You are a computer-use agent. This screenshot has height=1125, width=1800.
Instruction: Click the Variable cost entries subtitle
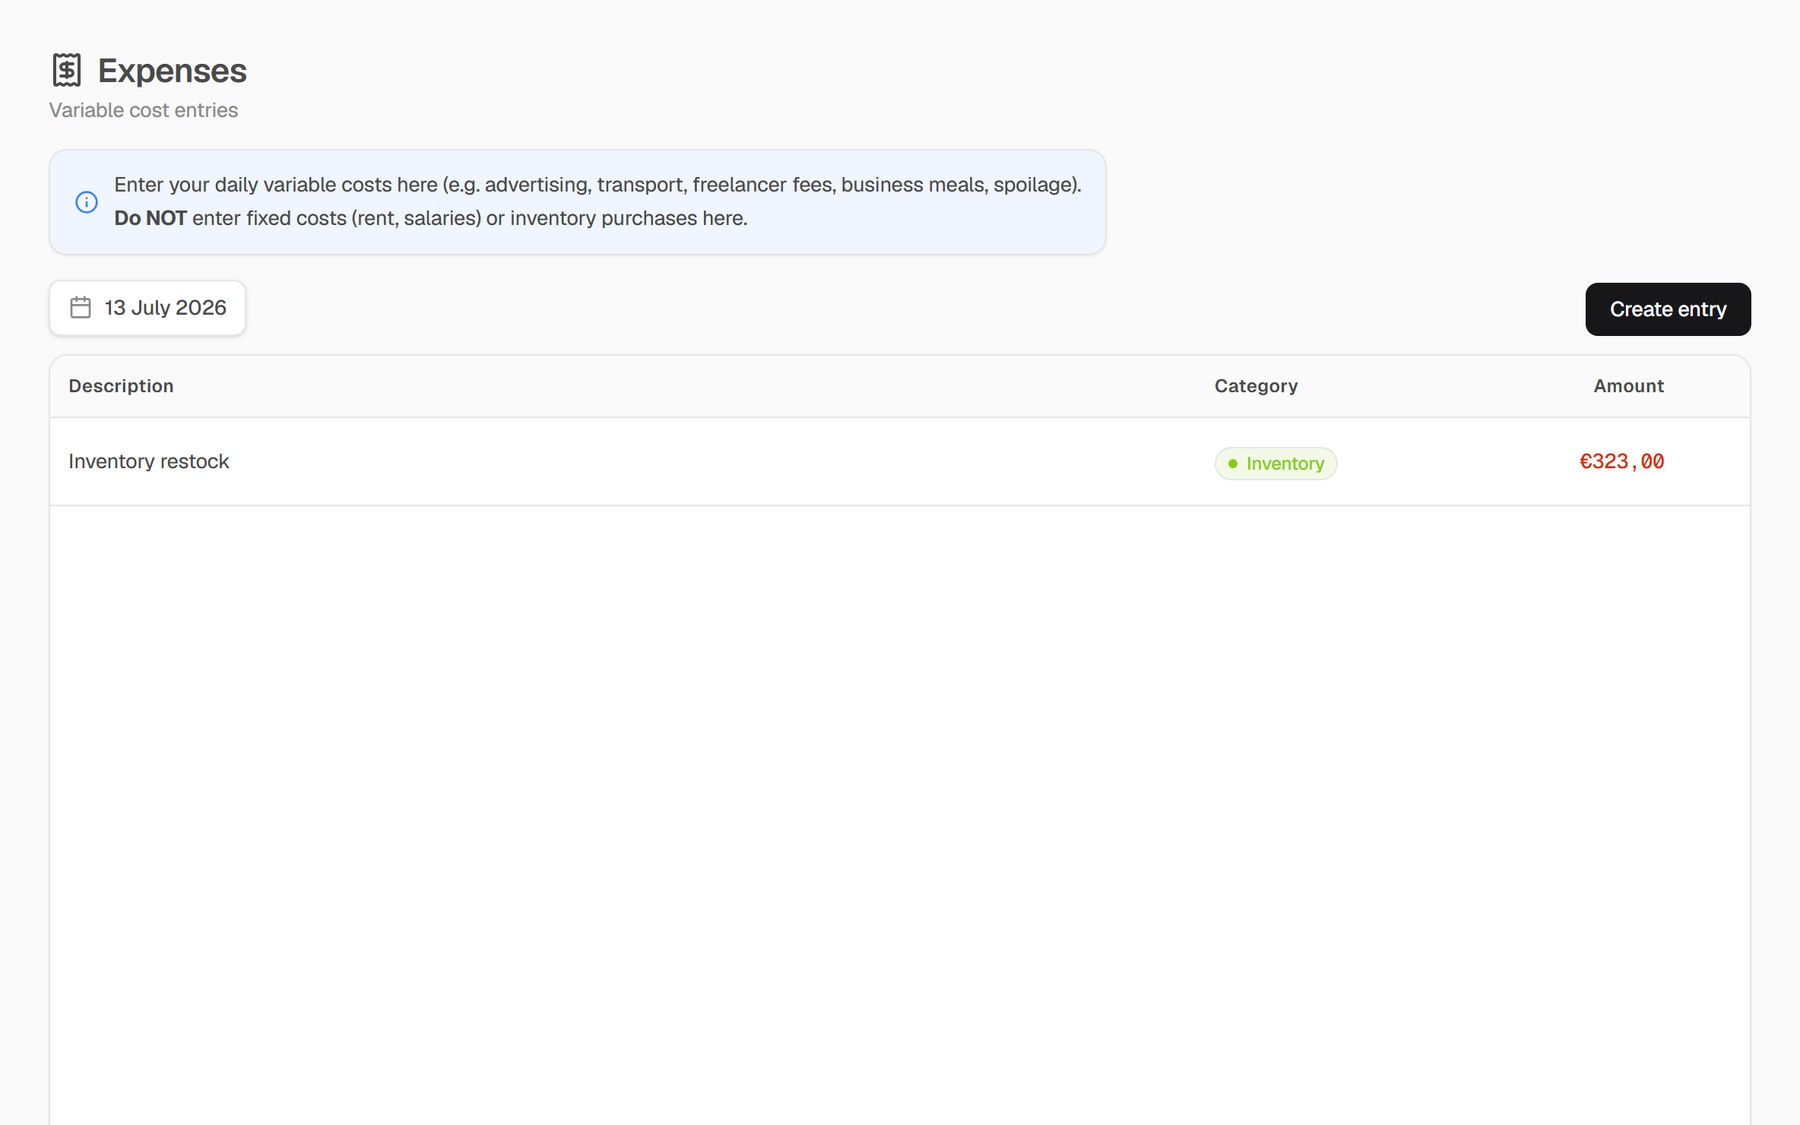pos(144,110)
